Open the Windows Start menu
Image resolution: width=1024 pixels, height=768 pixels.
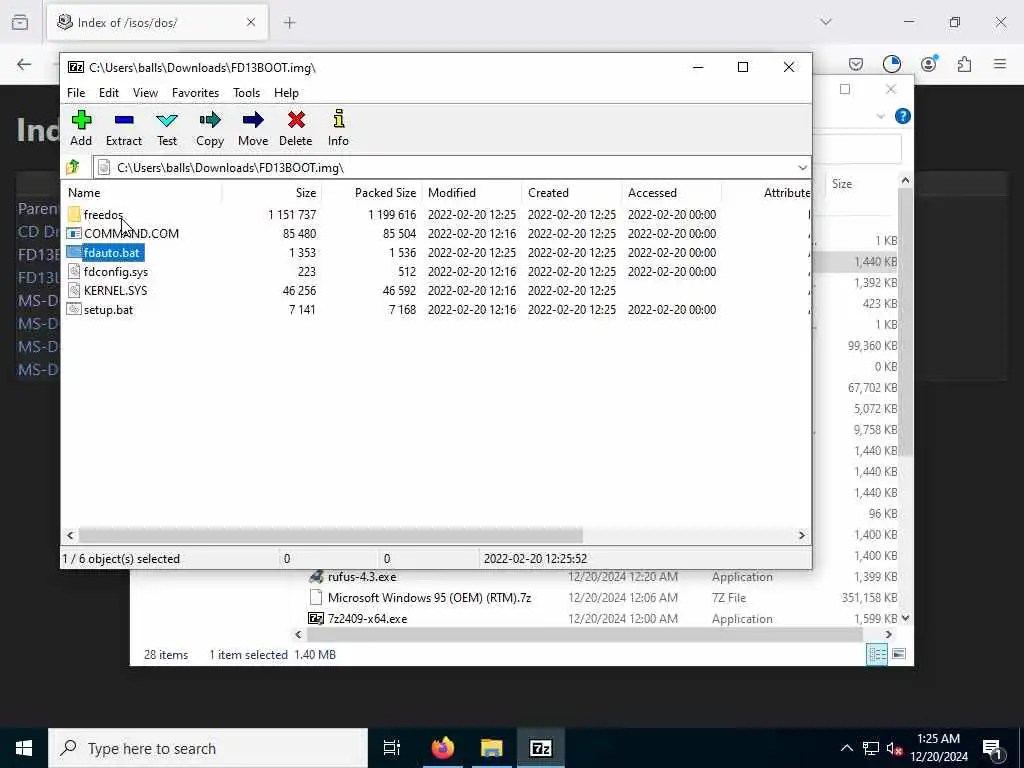[24, 748]
